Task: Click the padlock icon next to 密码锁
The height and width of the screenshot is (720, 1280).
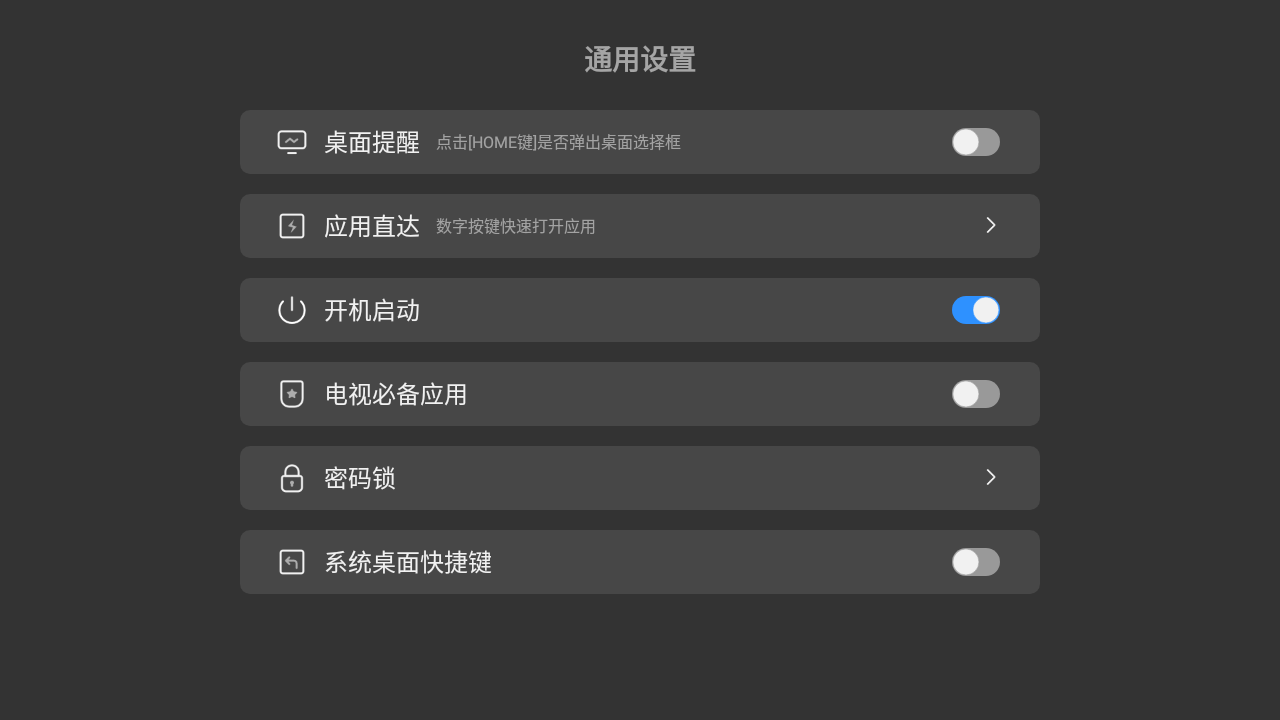Action: (291, 478)
